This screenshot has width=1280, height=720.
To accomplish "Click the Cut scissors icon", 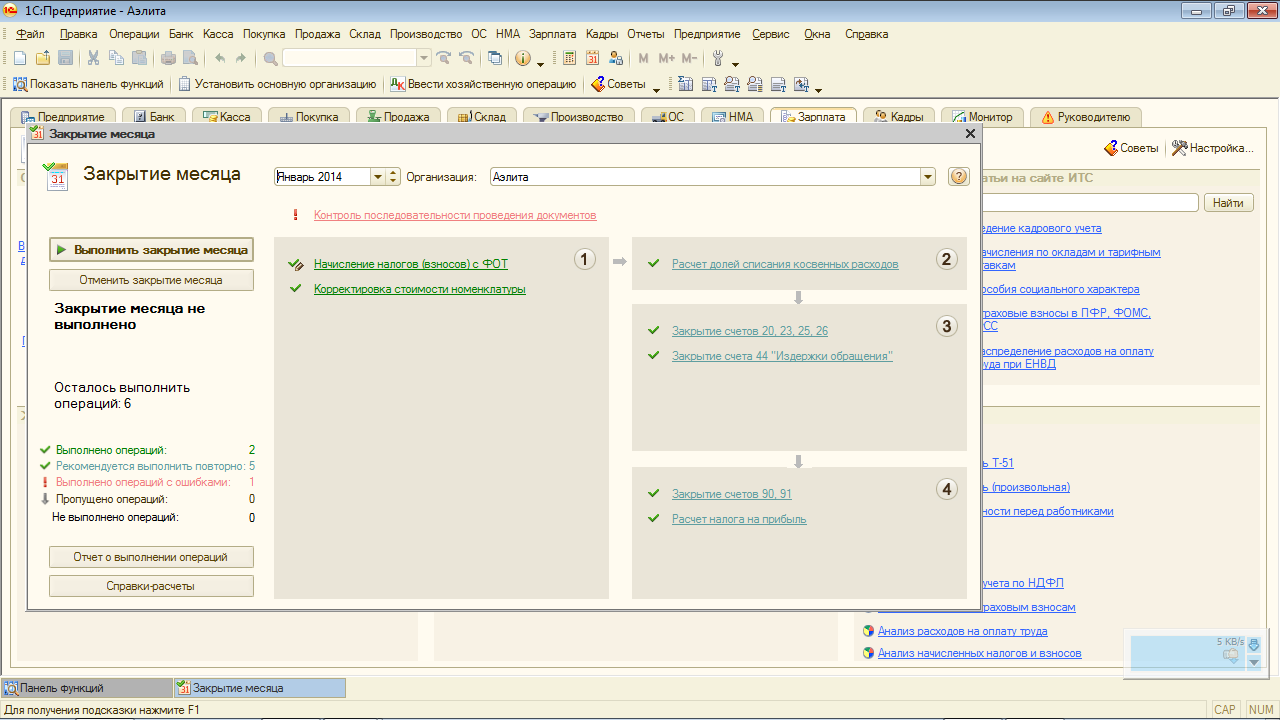I will pos(93,58).
